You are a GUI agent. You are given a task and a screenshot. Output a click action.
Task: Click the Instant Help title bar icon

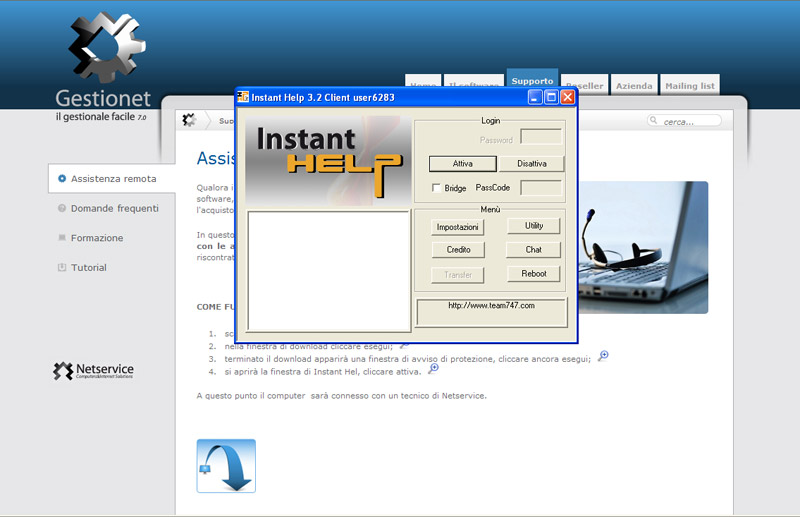pyautogui.click(x=243, y=97)
